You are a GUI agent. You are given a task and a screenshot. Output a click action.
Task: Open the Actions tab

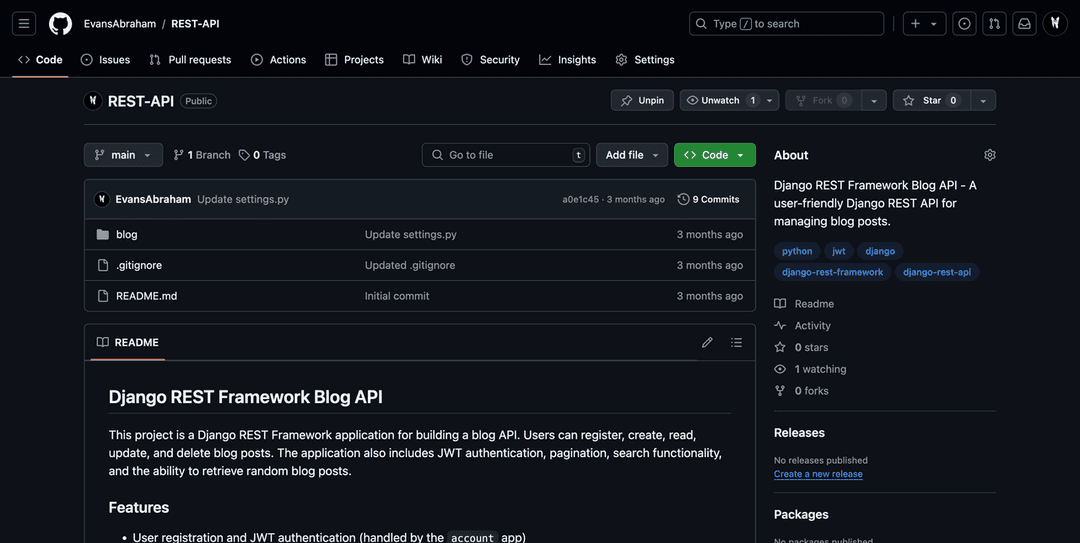278,60
